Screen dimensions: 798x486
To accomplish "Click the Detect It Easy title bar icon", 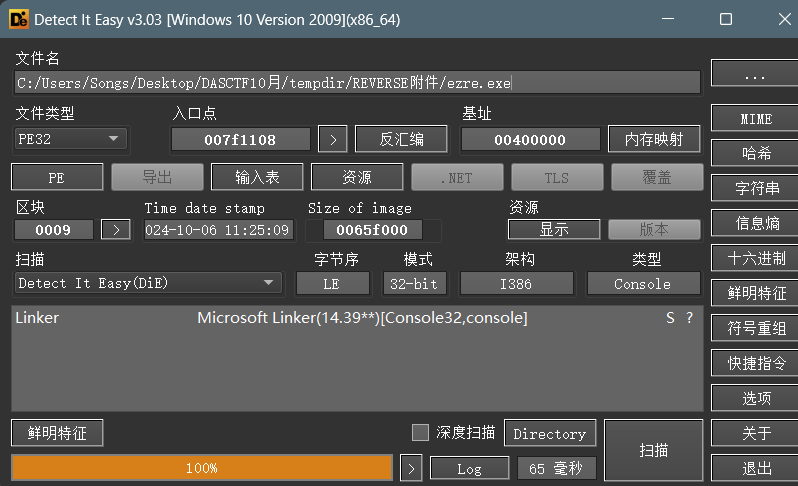I will click(18, 19).
